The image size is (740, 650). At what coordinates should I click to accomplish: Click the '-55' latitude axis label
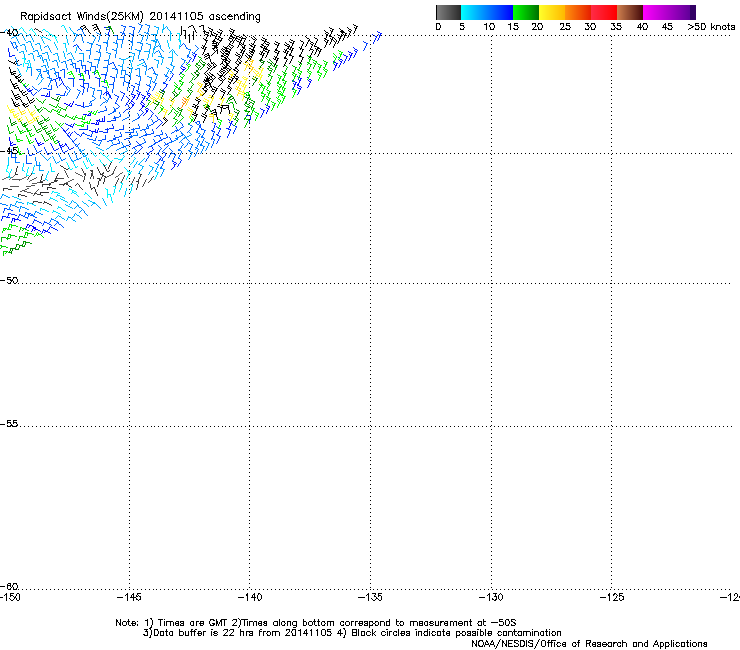pyautogui.click(x=9, y=423)
